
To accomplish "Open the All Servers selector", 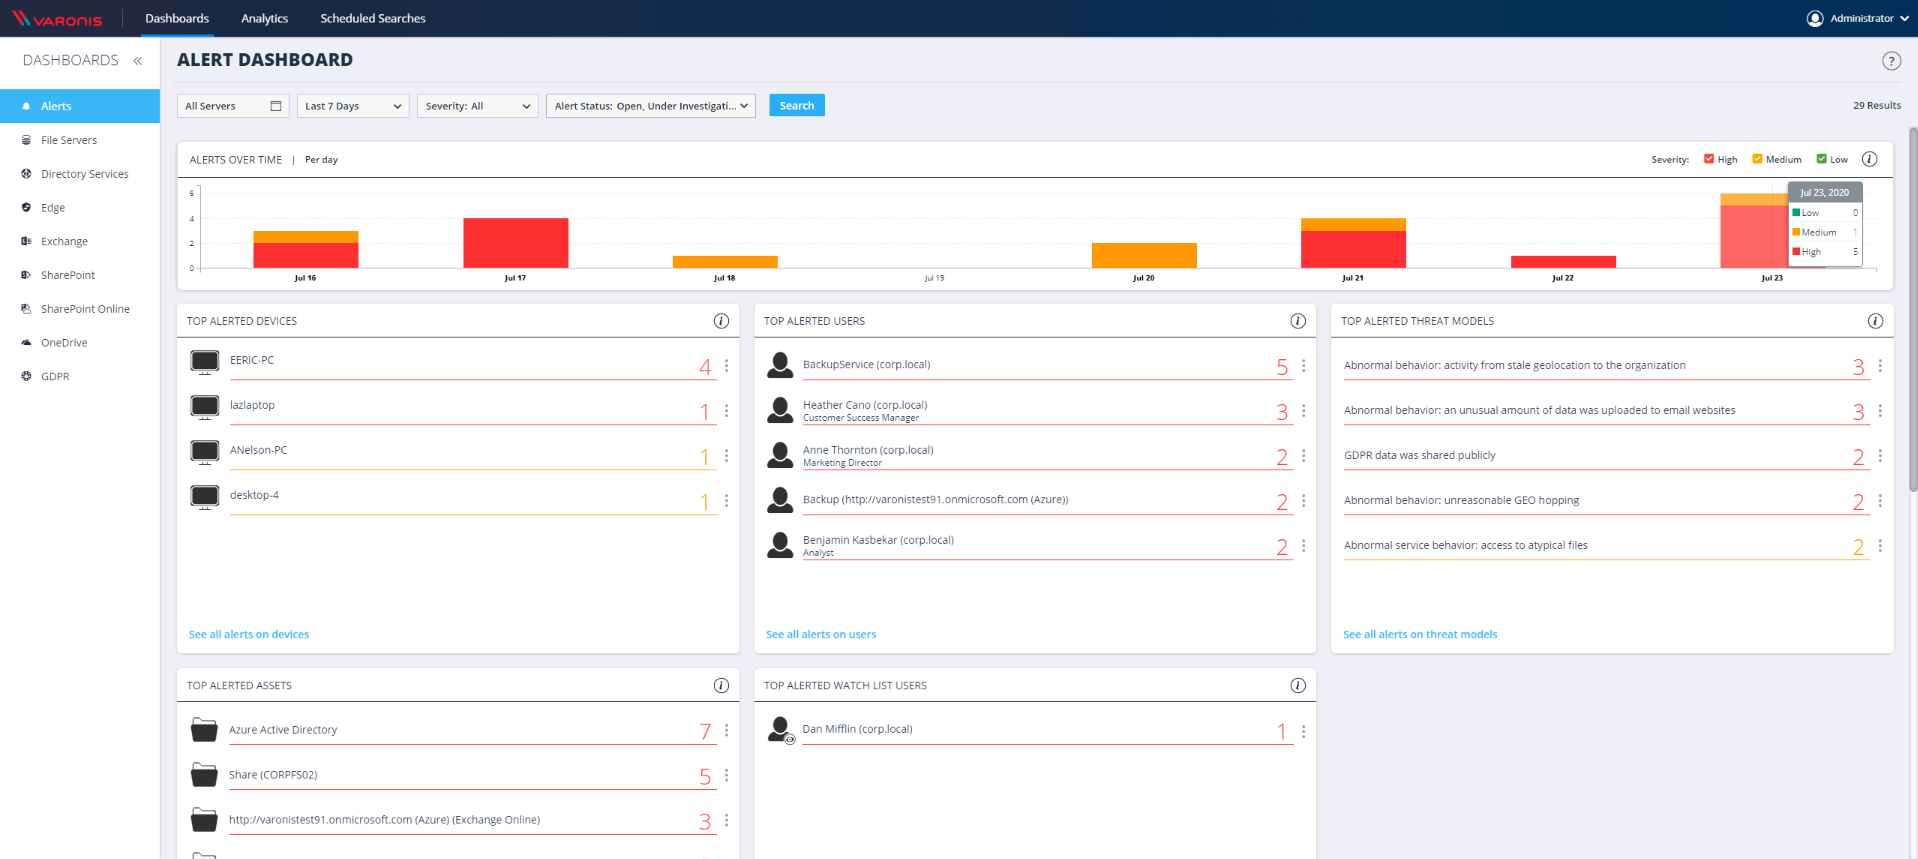I will point(233,106).
